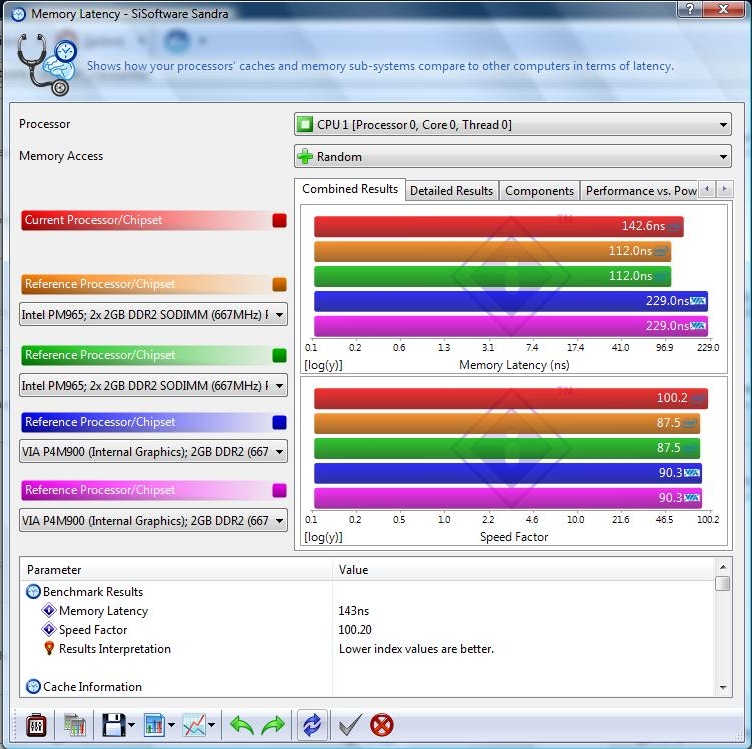
Task: Click the 143ns value cell
Action: [353, 610]
